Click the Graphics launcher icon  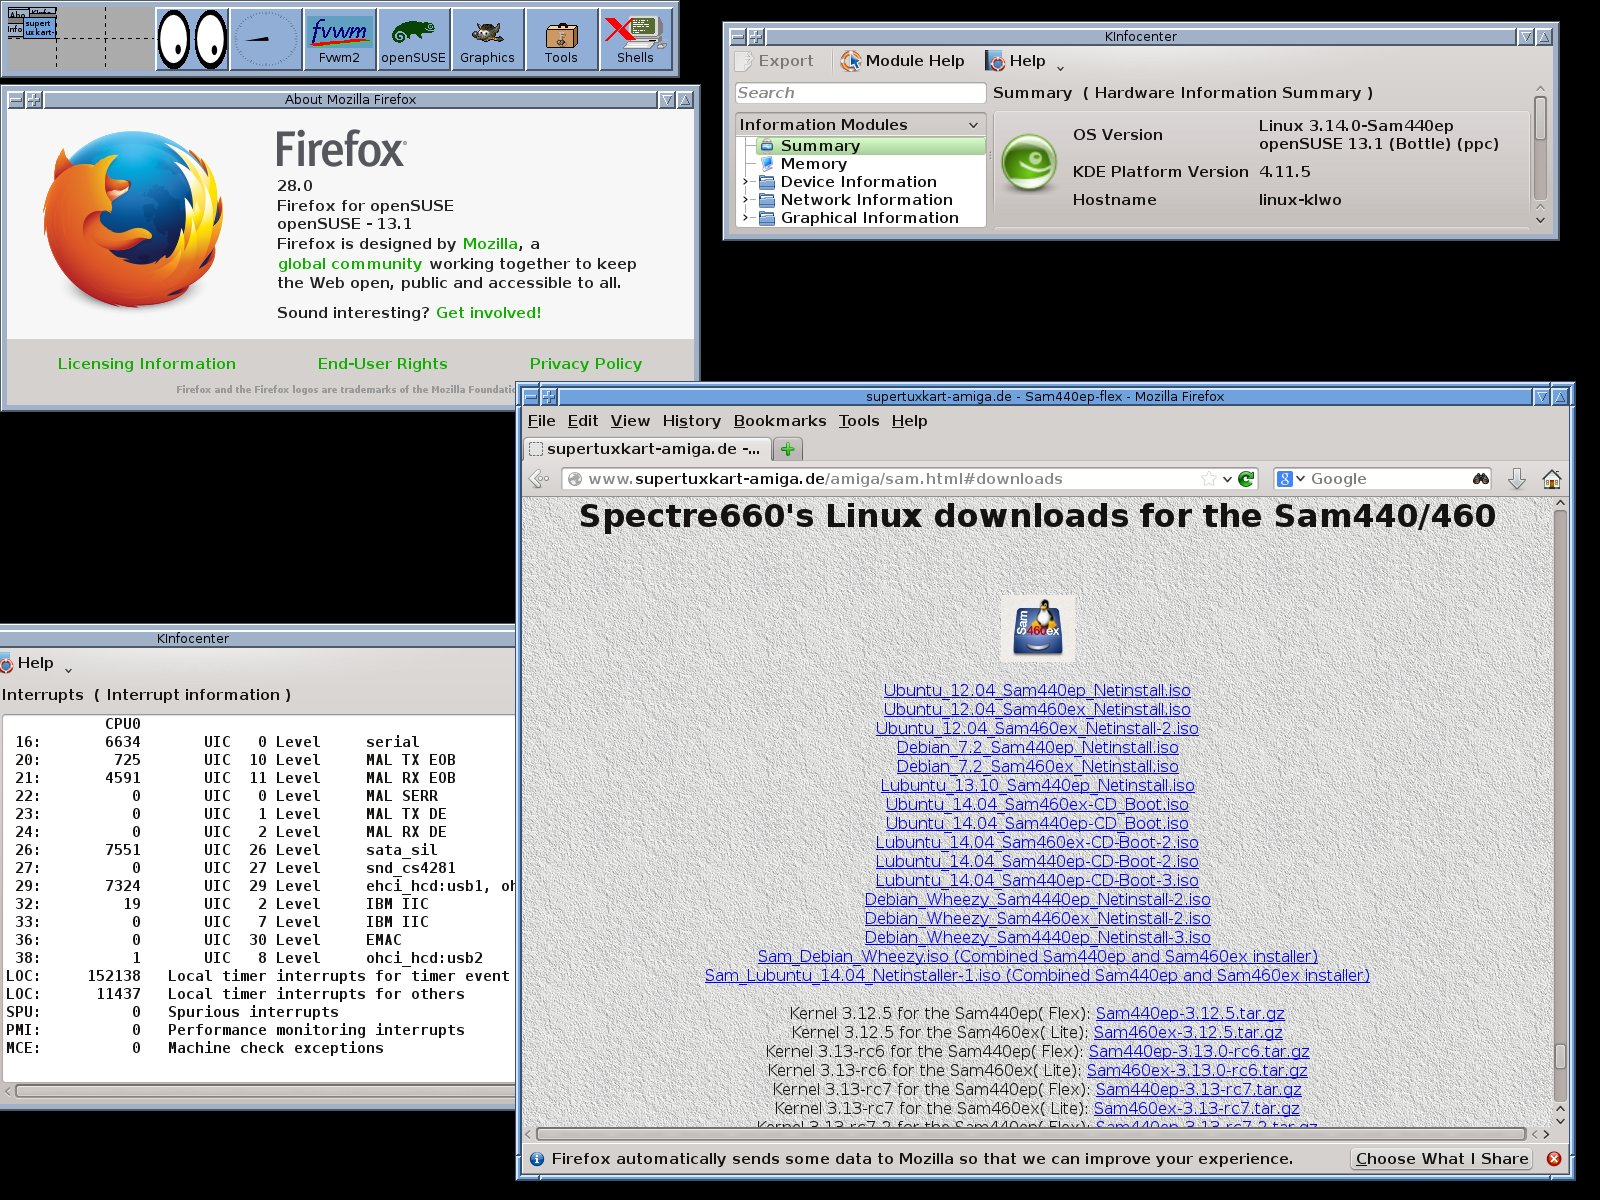pos(487,40)
